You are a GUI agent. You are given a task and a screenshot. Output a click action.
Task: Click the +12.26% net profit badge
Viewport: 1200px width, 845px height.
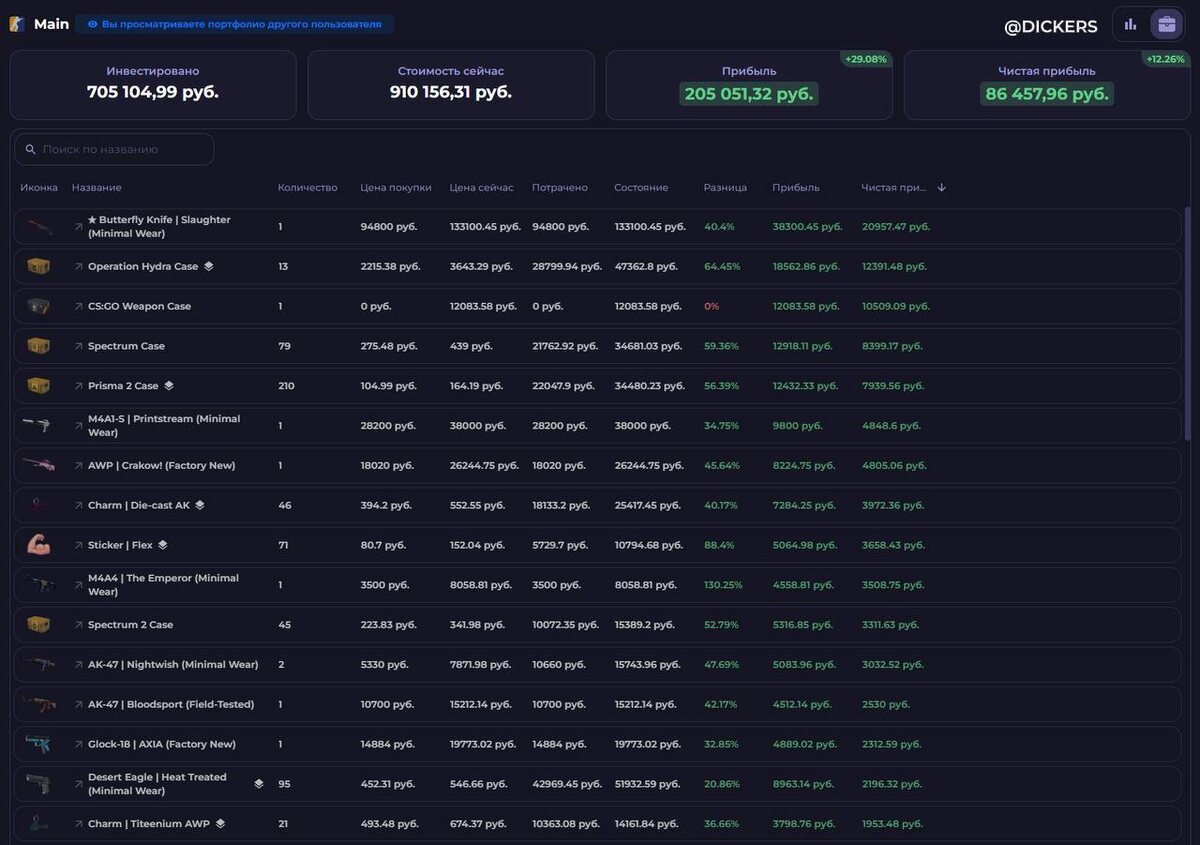point(1166,59)
